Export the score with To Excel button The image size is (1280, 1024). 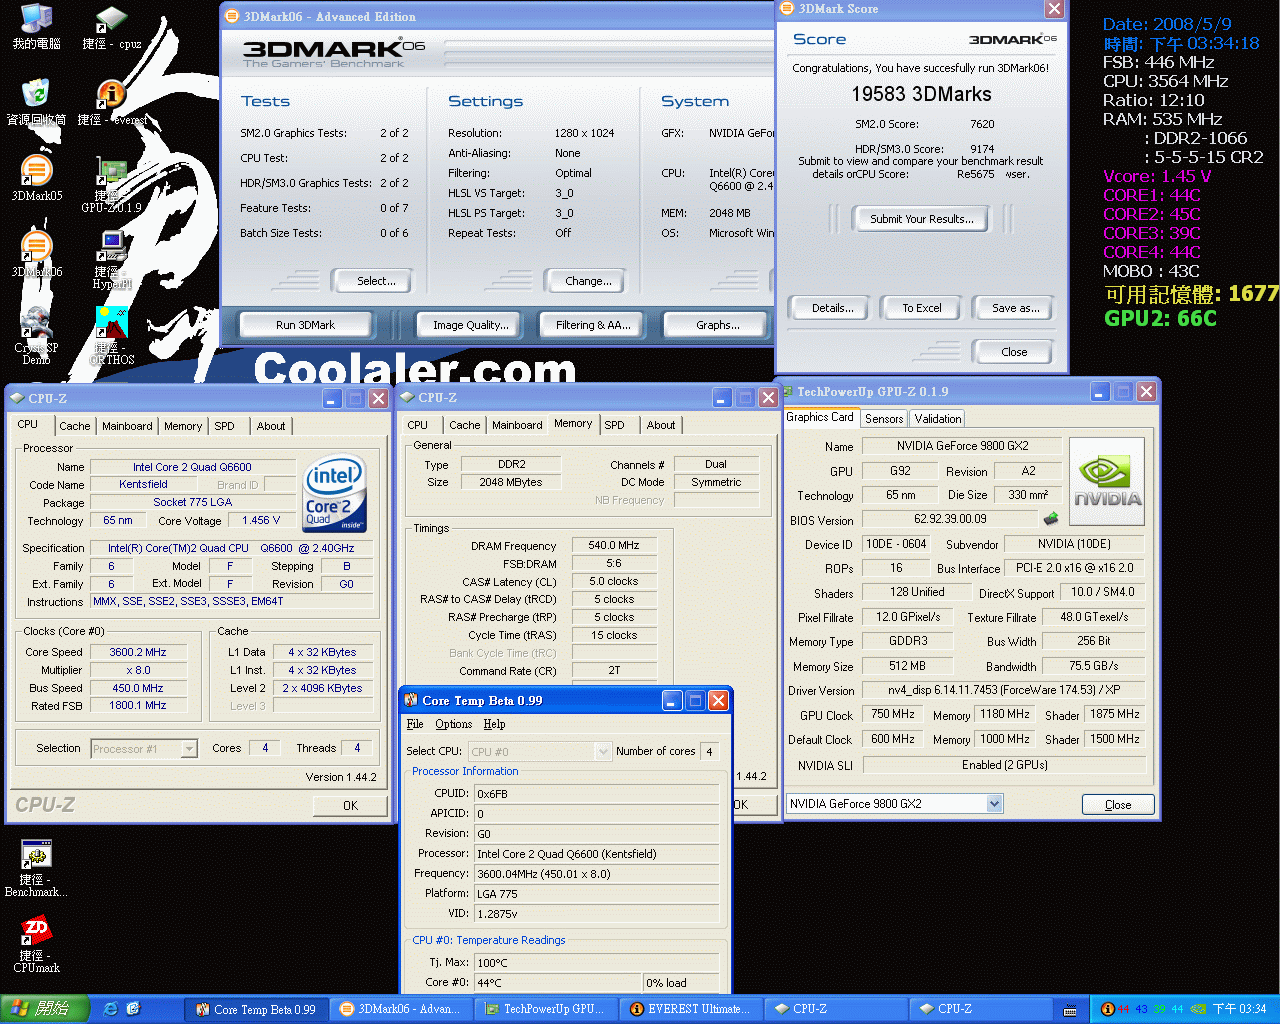922,308
